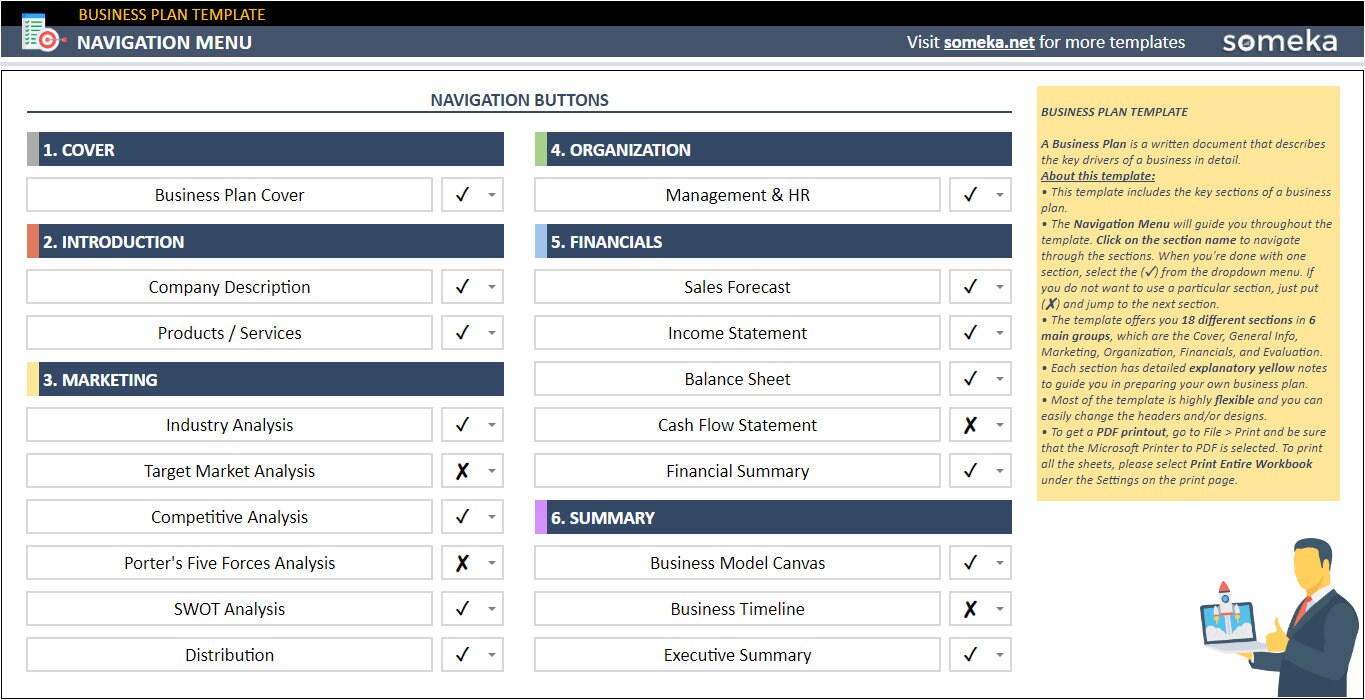Click the yellow template notes box
Image resolution: width=1365 pixels, height=700 pixels.
[1188, 293]
